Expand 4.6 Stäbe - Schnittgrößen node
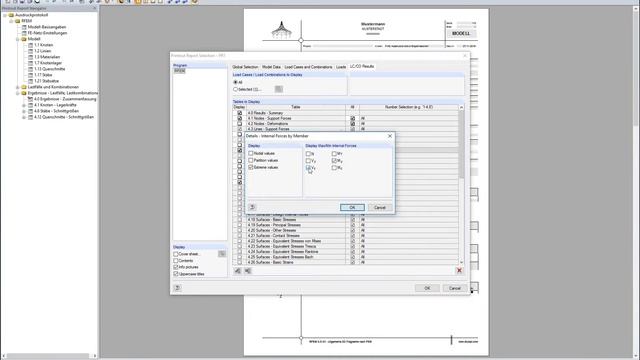 pyautogui.click(x=24, y=111)
